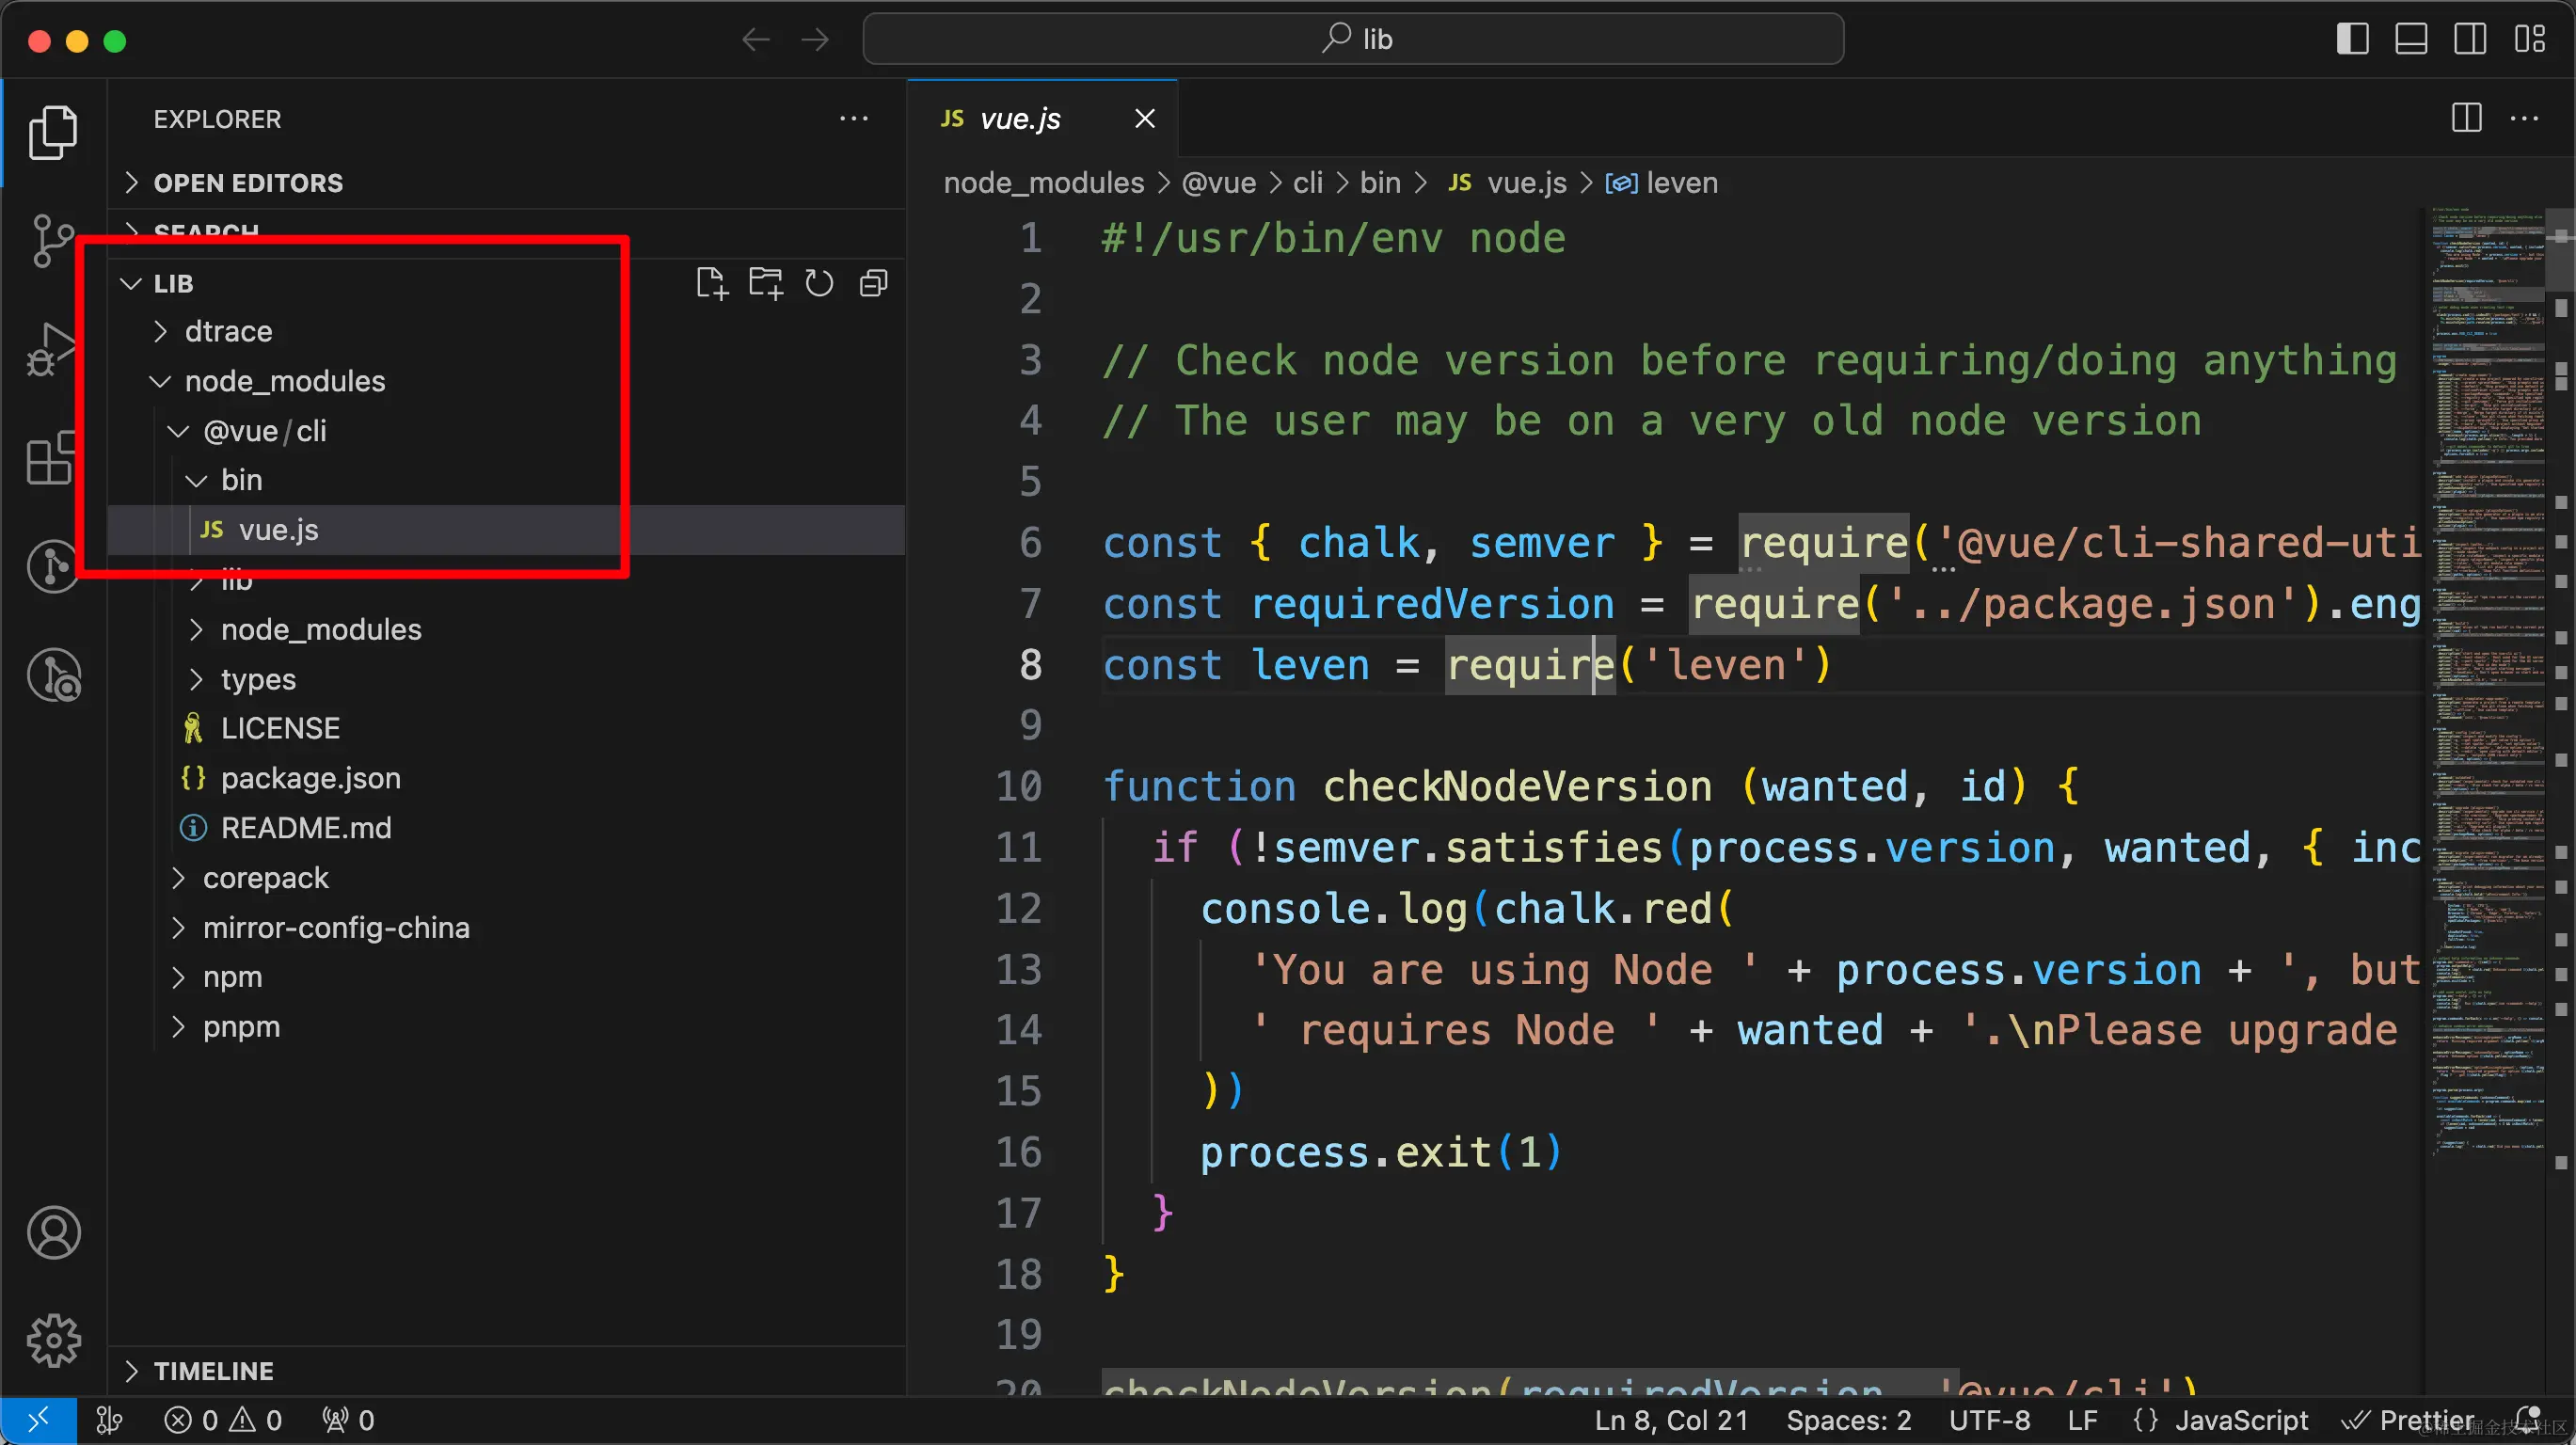Toggle the primary side bar visibility
Viewport: 2576px width, 1445px height.
pos(2352,39)
